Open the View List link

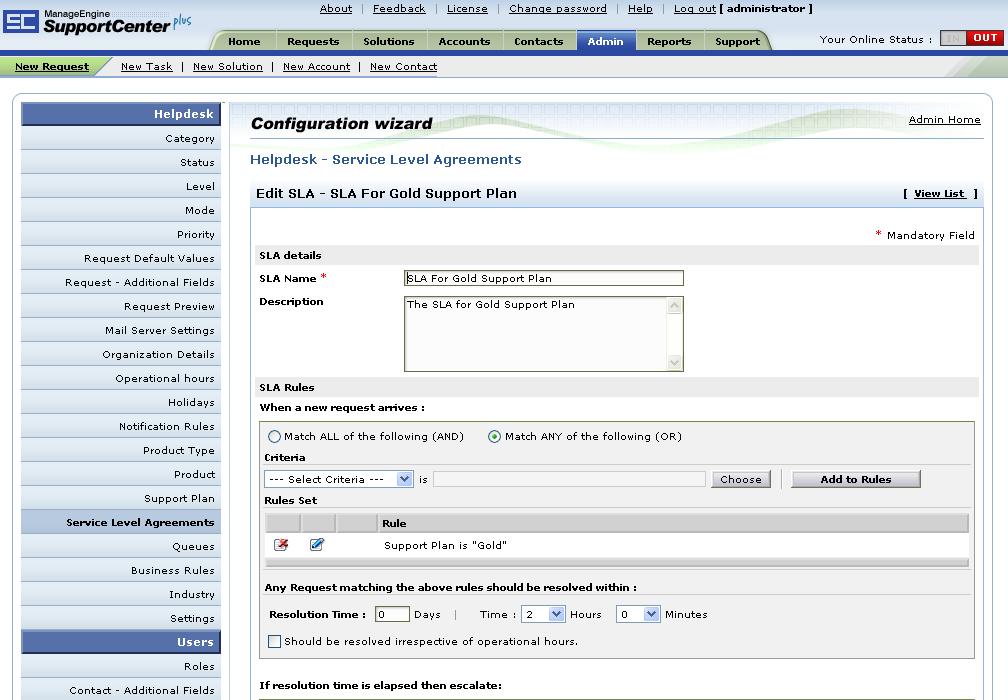(x=940, y=193)
